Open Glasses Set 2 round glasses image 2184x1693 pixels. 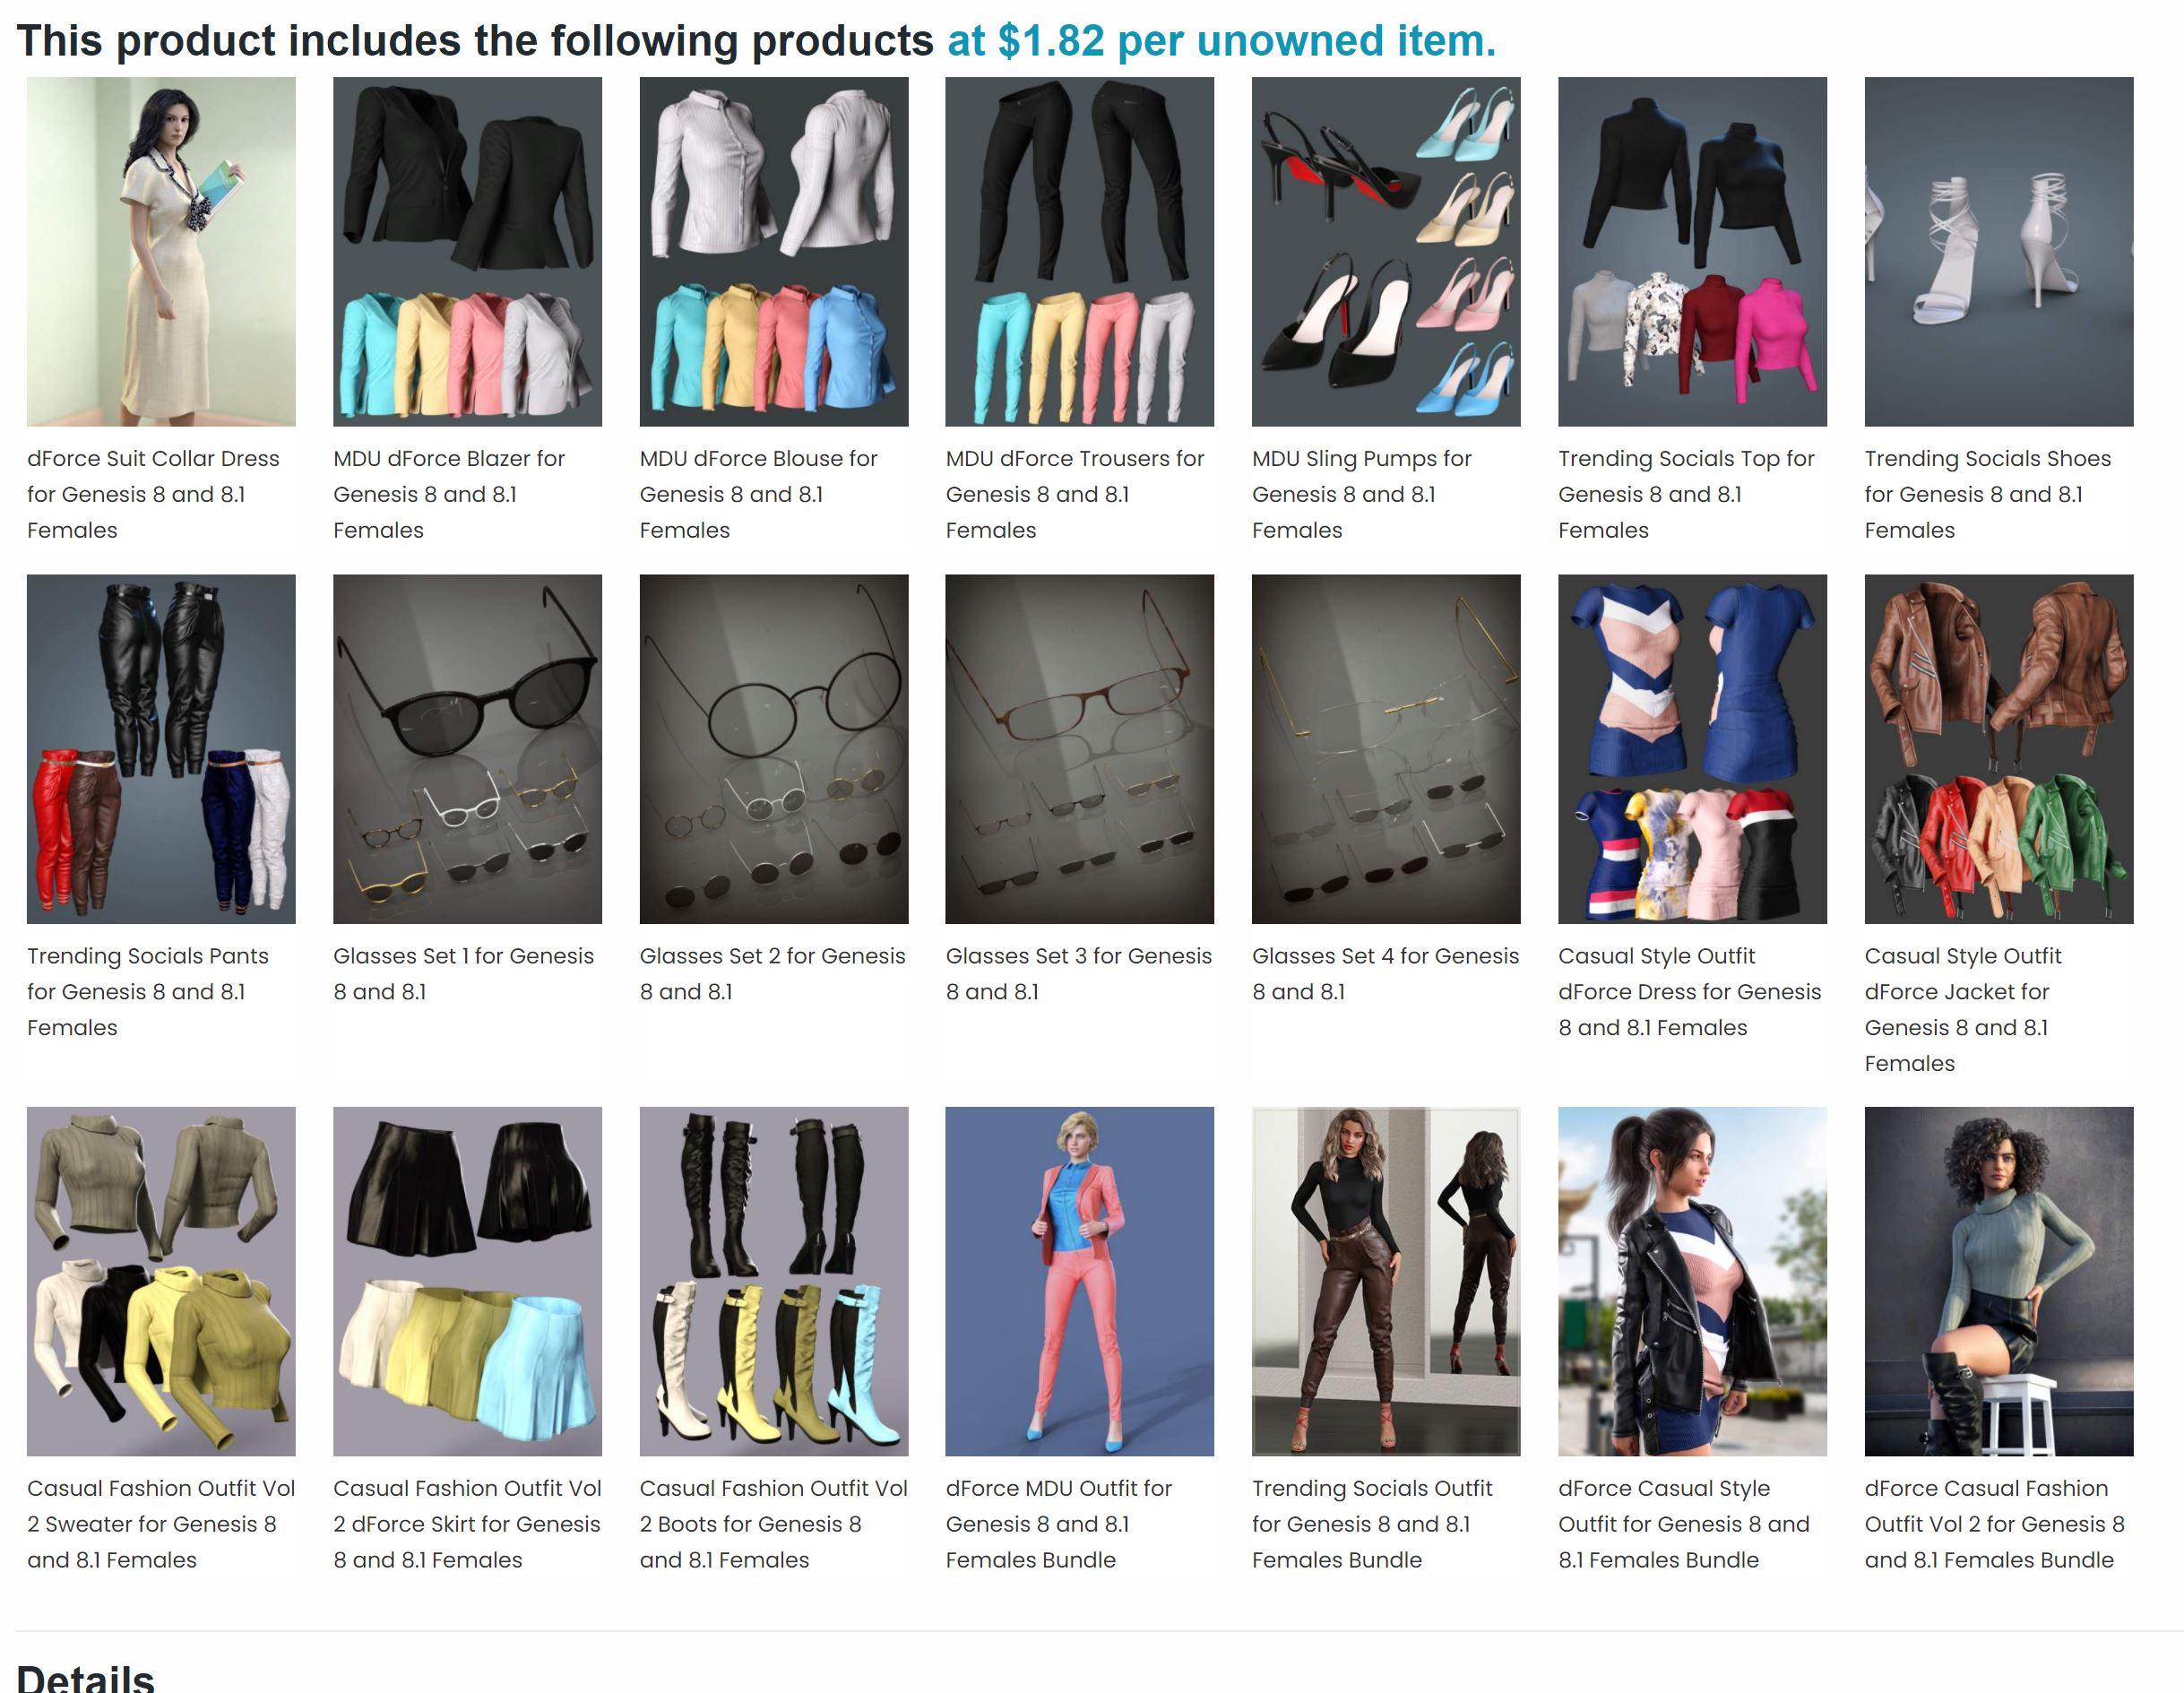(774, 748)
